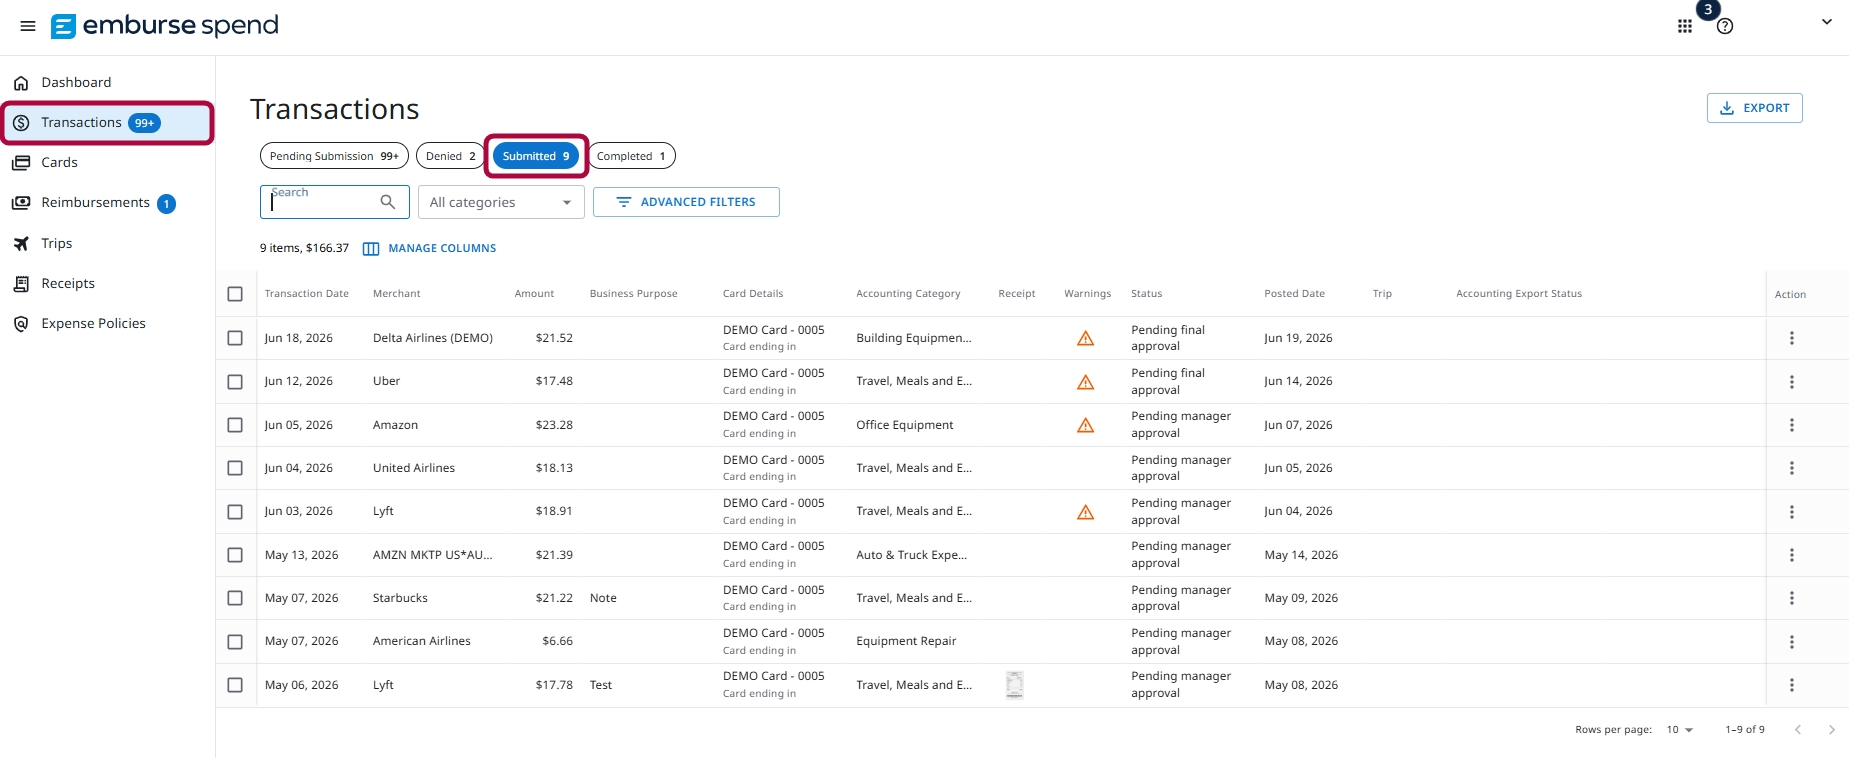This screenshot has width=1849, height=758.
Task: Go to Dashboard in sidebar
Action: [76, 82]
